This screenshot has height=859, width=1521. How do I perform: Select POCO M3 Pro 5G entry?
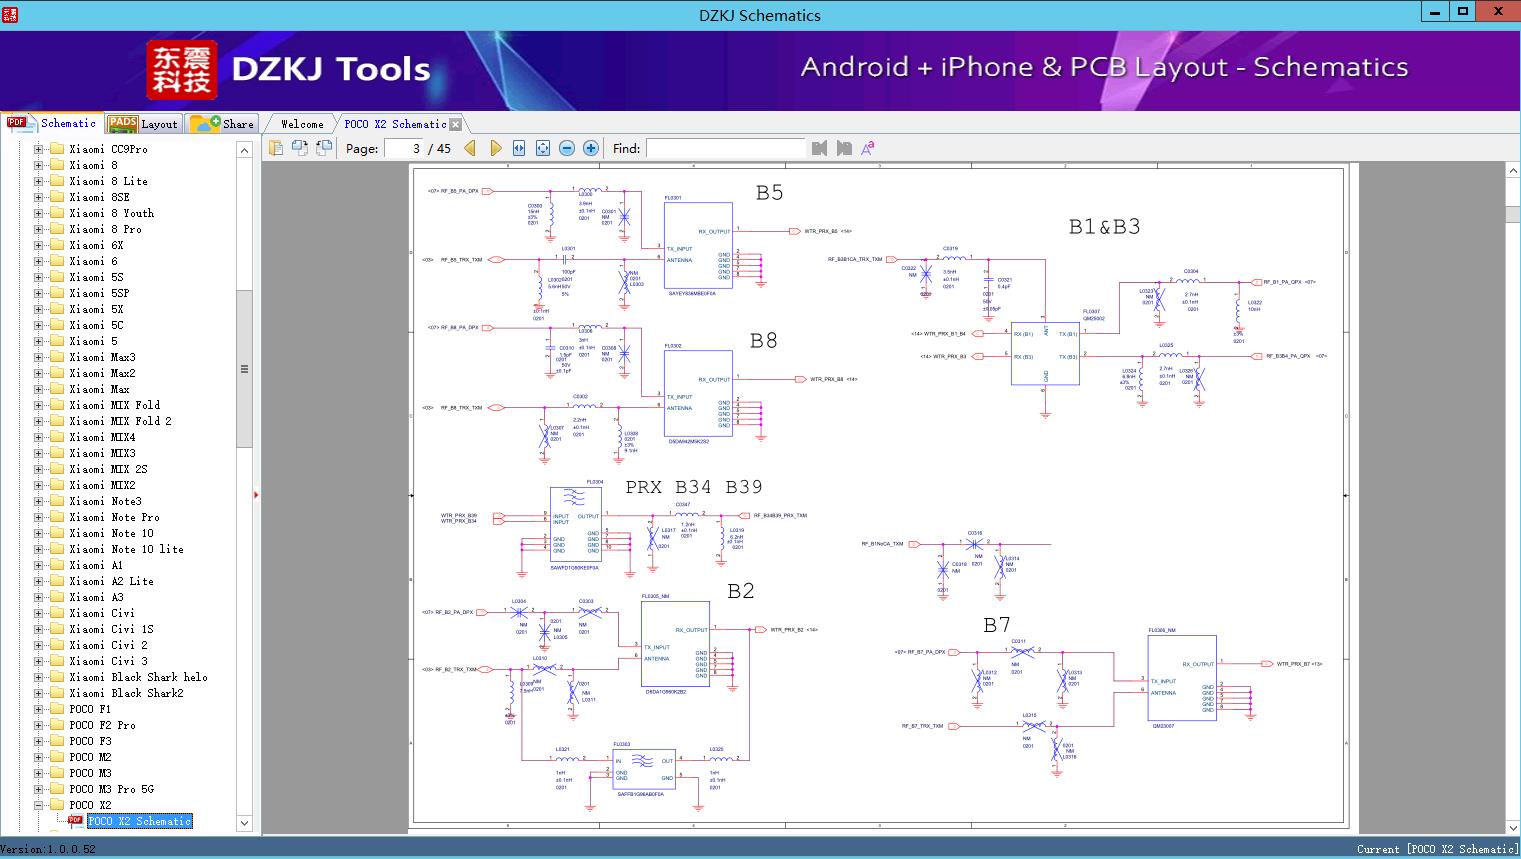point(111,789)
